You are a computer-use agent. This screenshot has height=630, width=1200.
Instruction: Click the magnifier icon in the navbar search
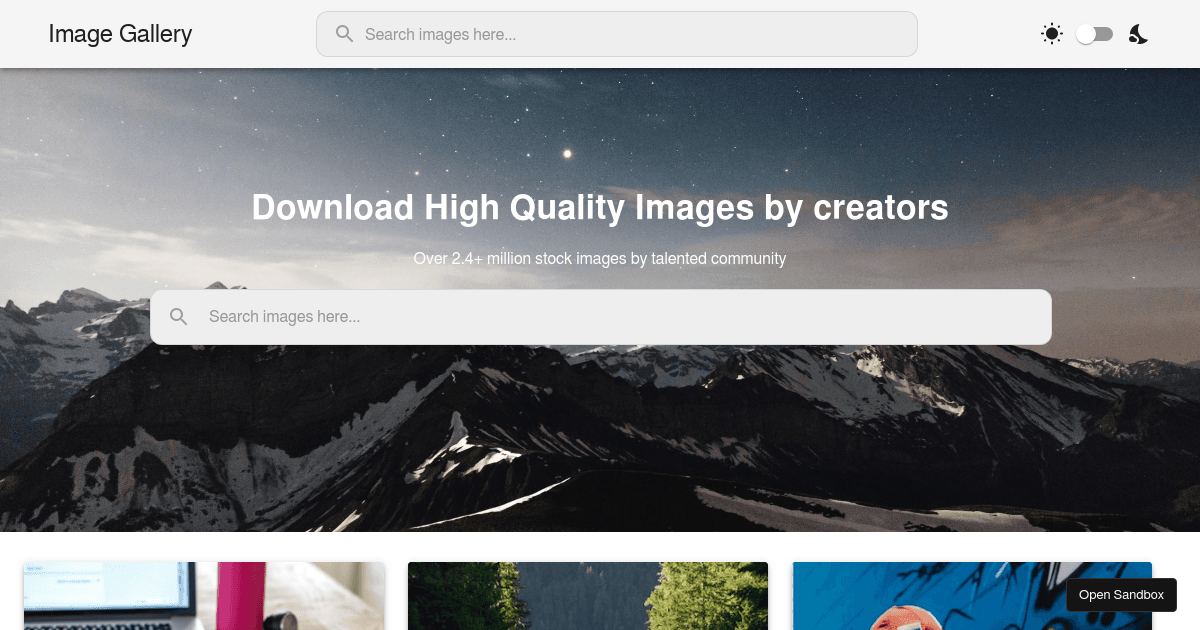click(344, 33)
